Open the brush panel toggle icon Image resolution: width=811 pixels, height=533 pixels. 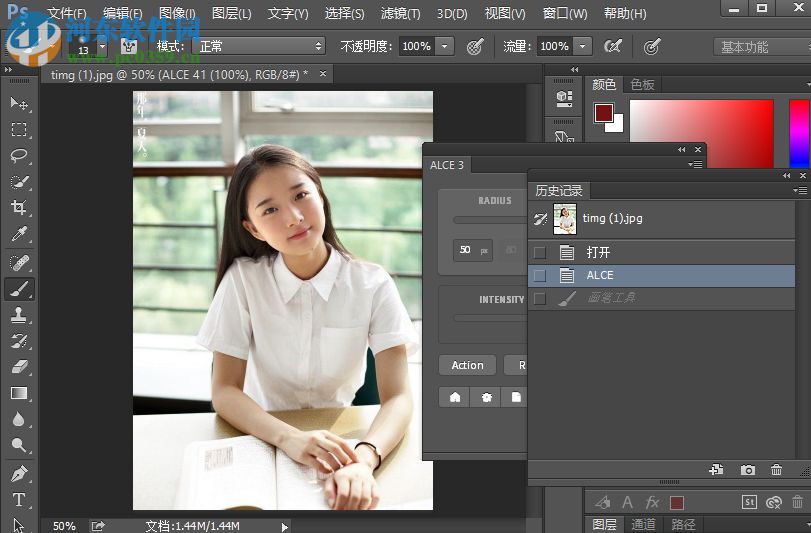point(129,47)
